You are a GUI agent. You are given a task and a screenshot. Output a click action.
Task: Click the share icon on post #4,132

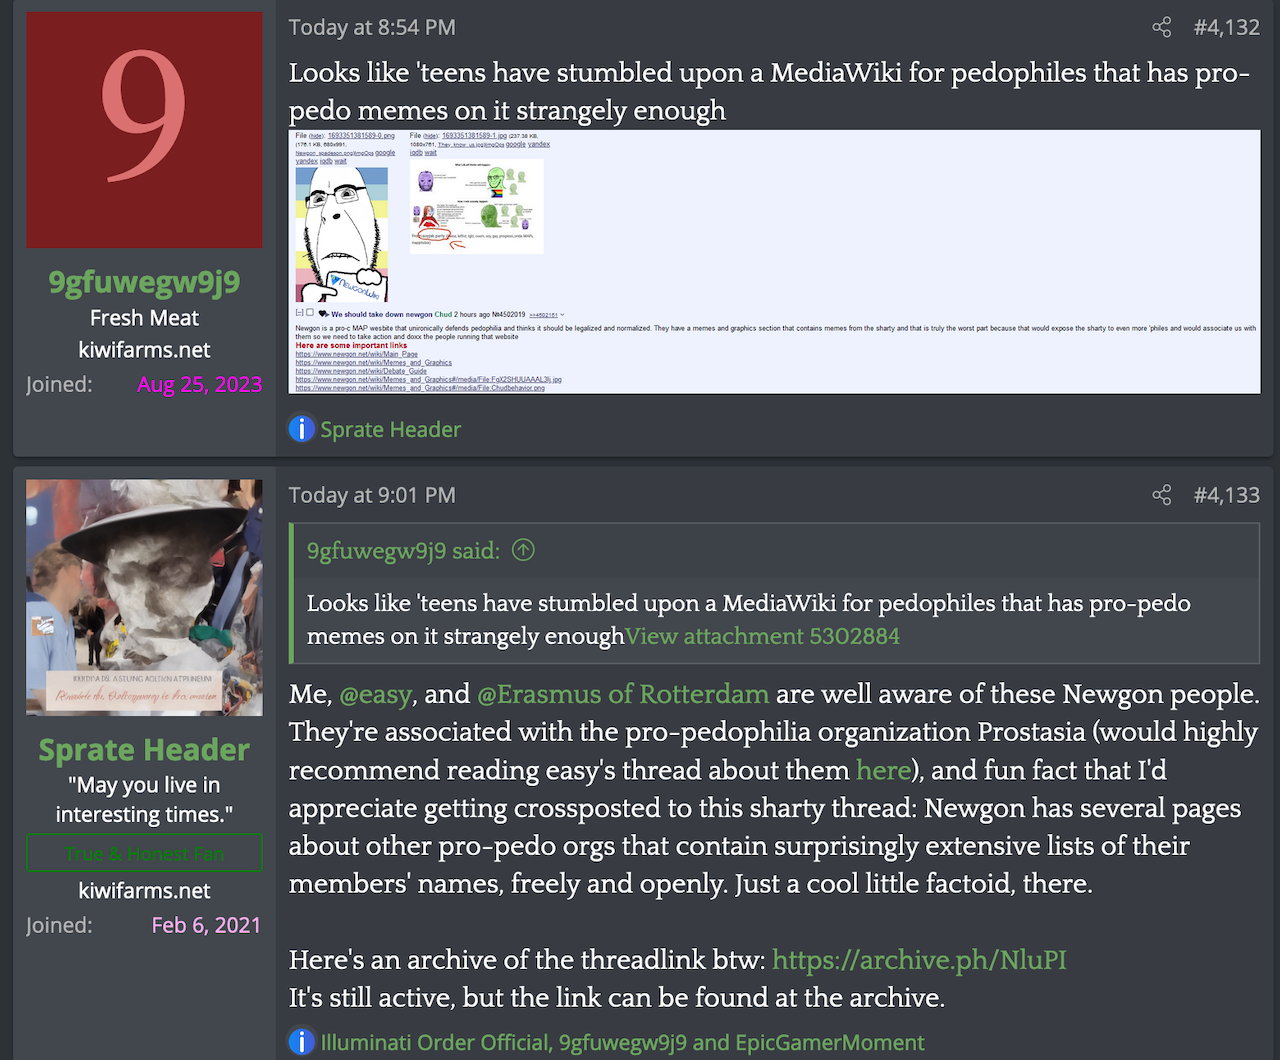[1161, 27]
